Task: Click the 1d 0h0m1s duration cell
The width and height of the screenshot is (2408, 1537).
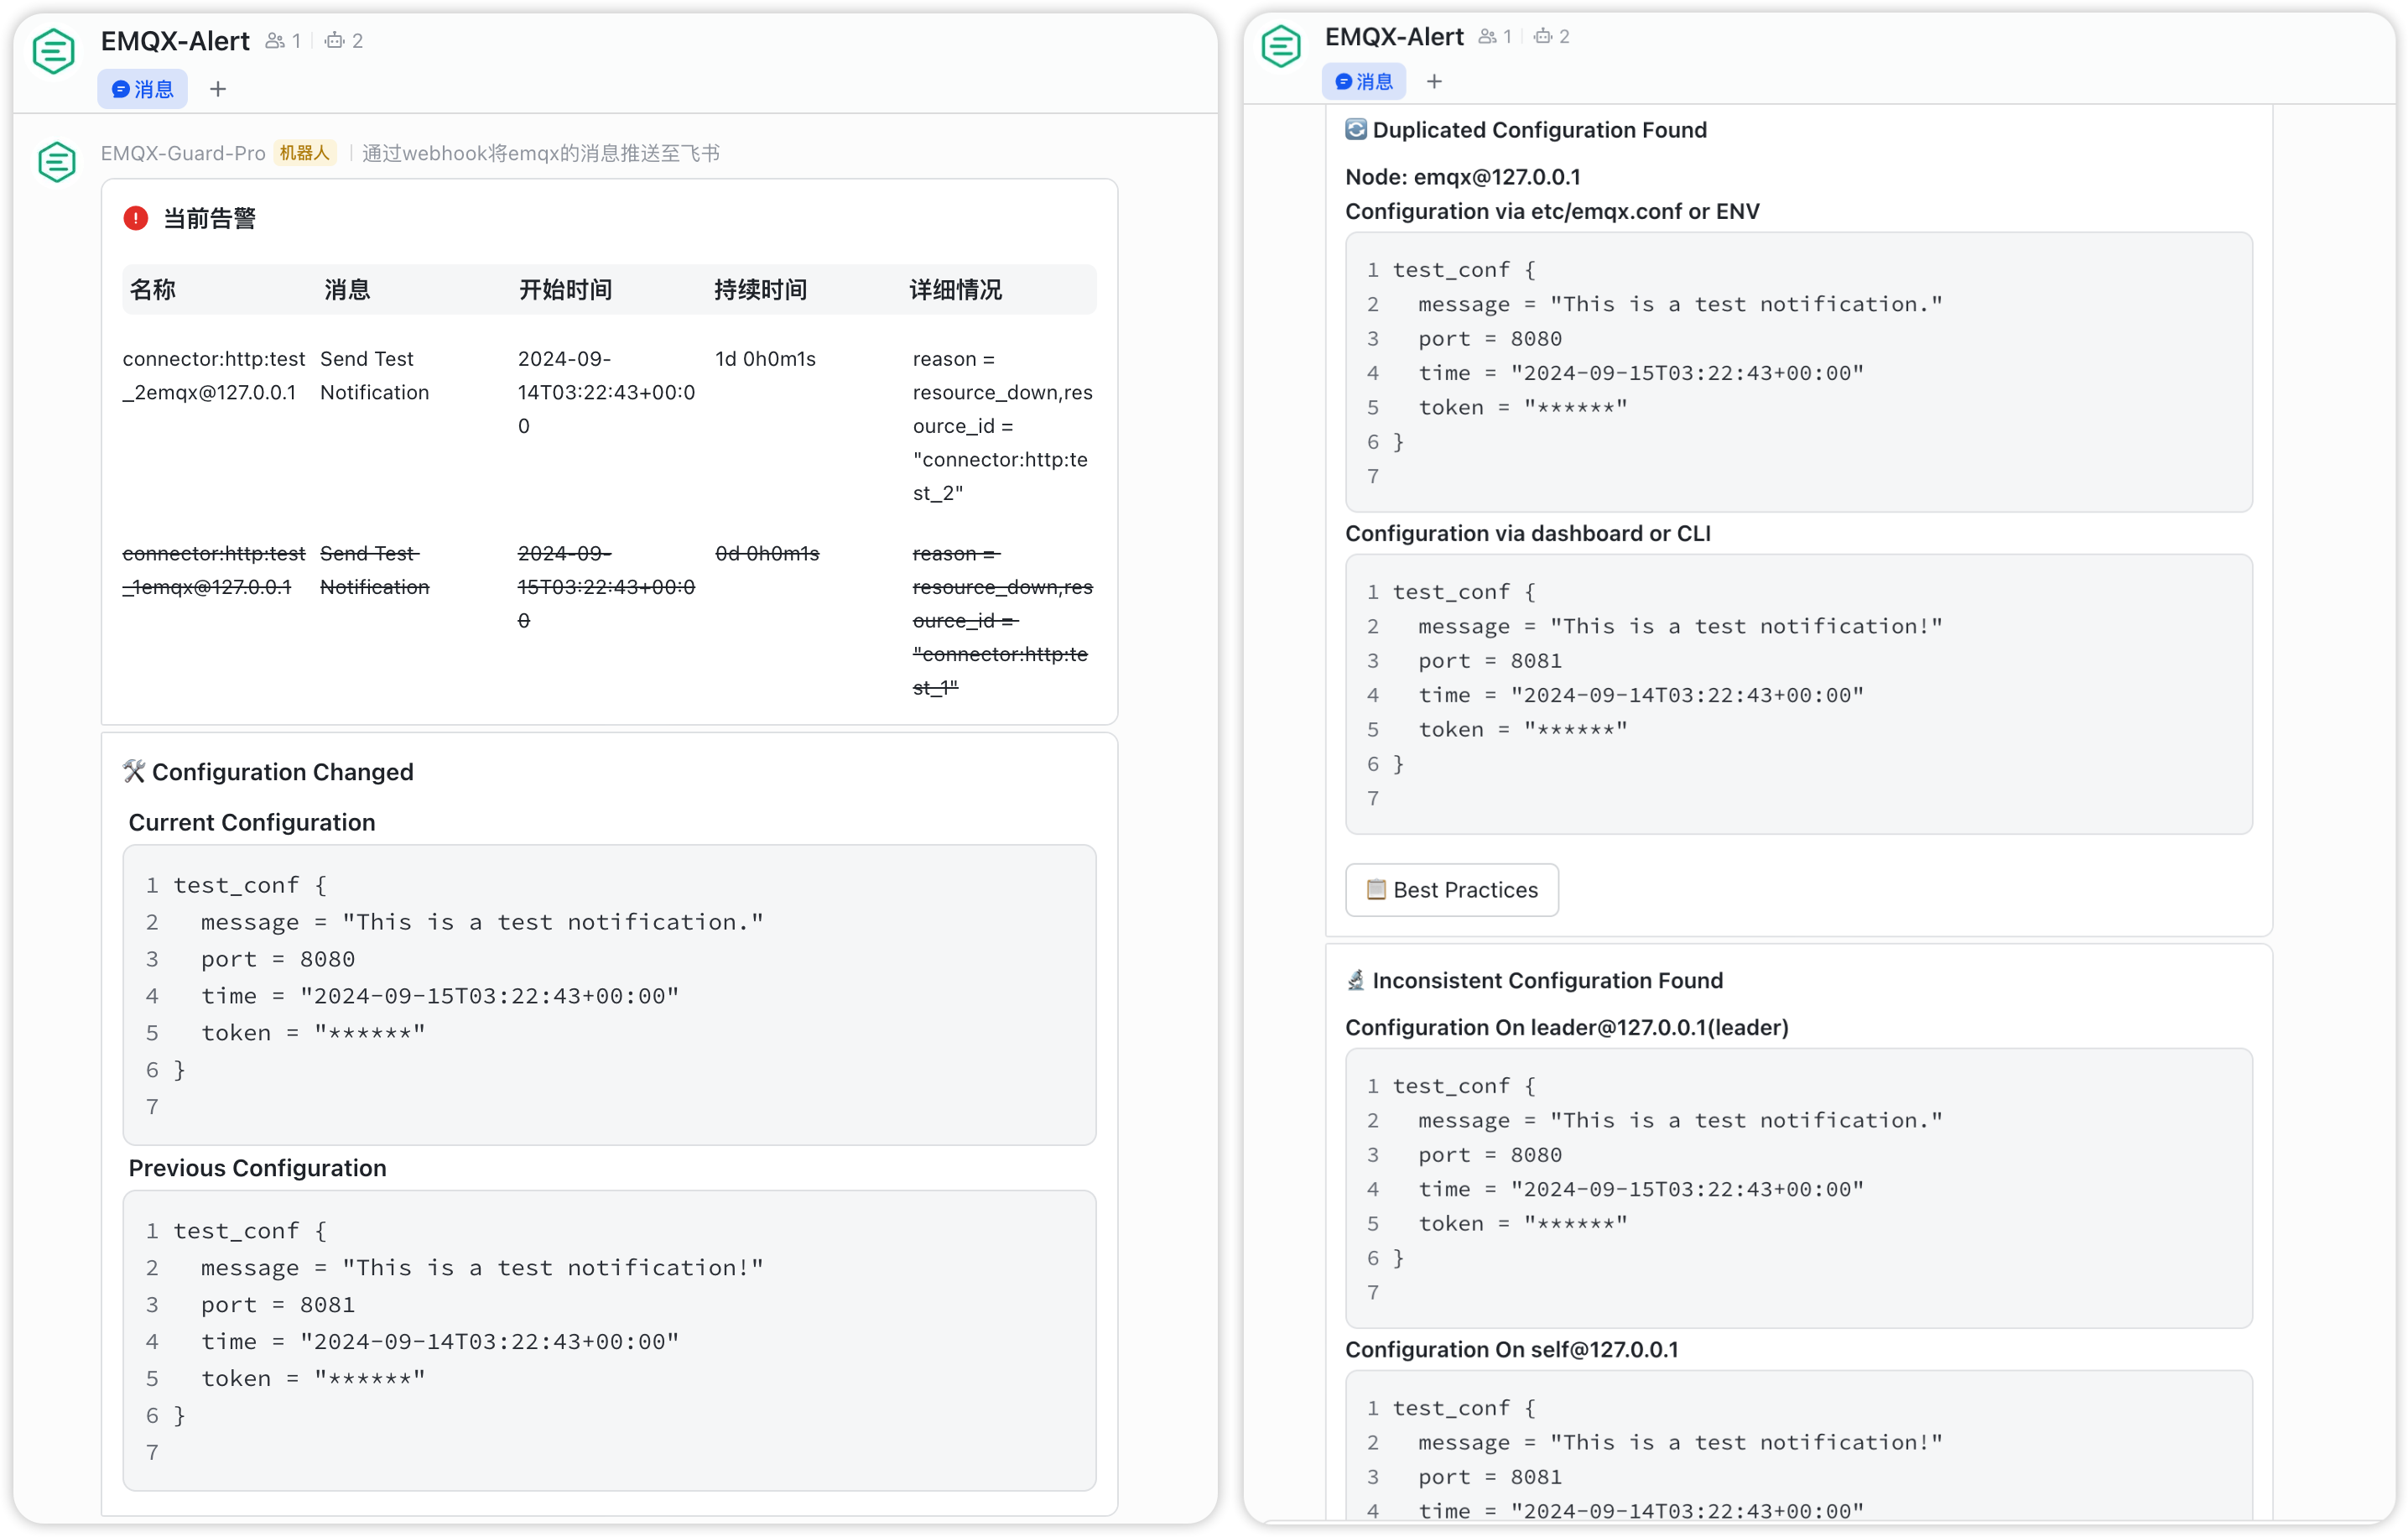Action: [x=766, y=359]
